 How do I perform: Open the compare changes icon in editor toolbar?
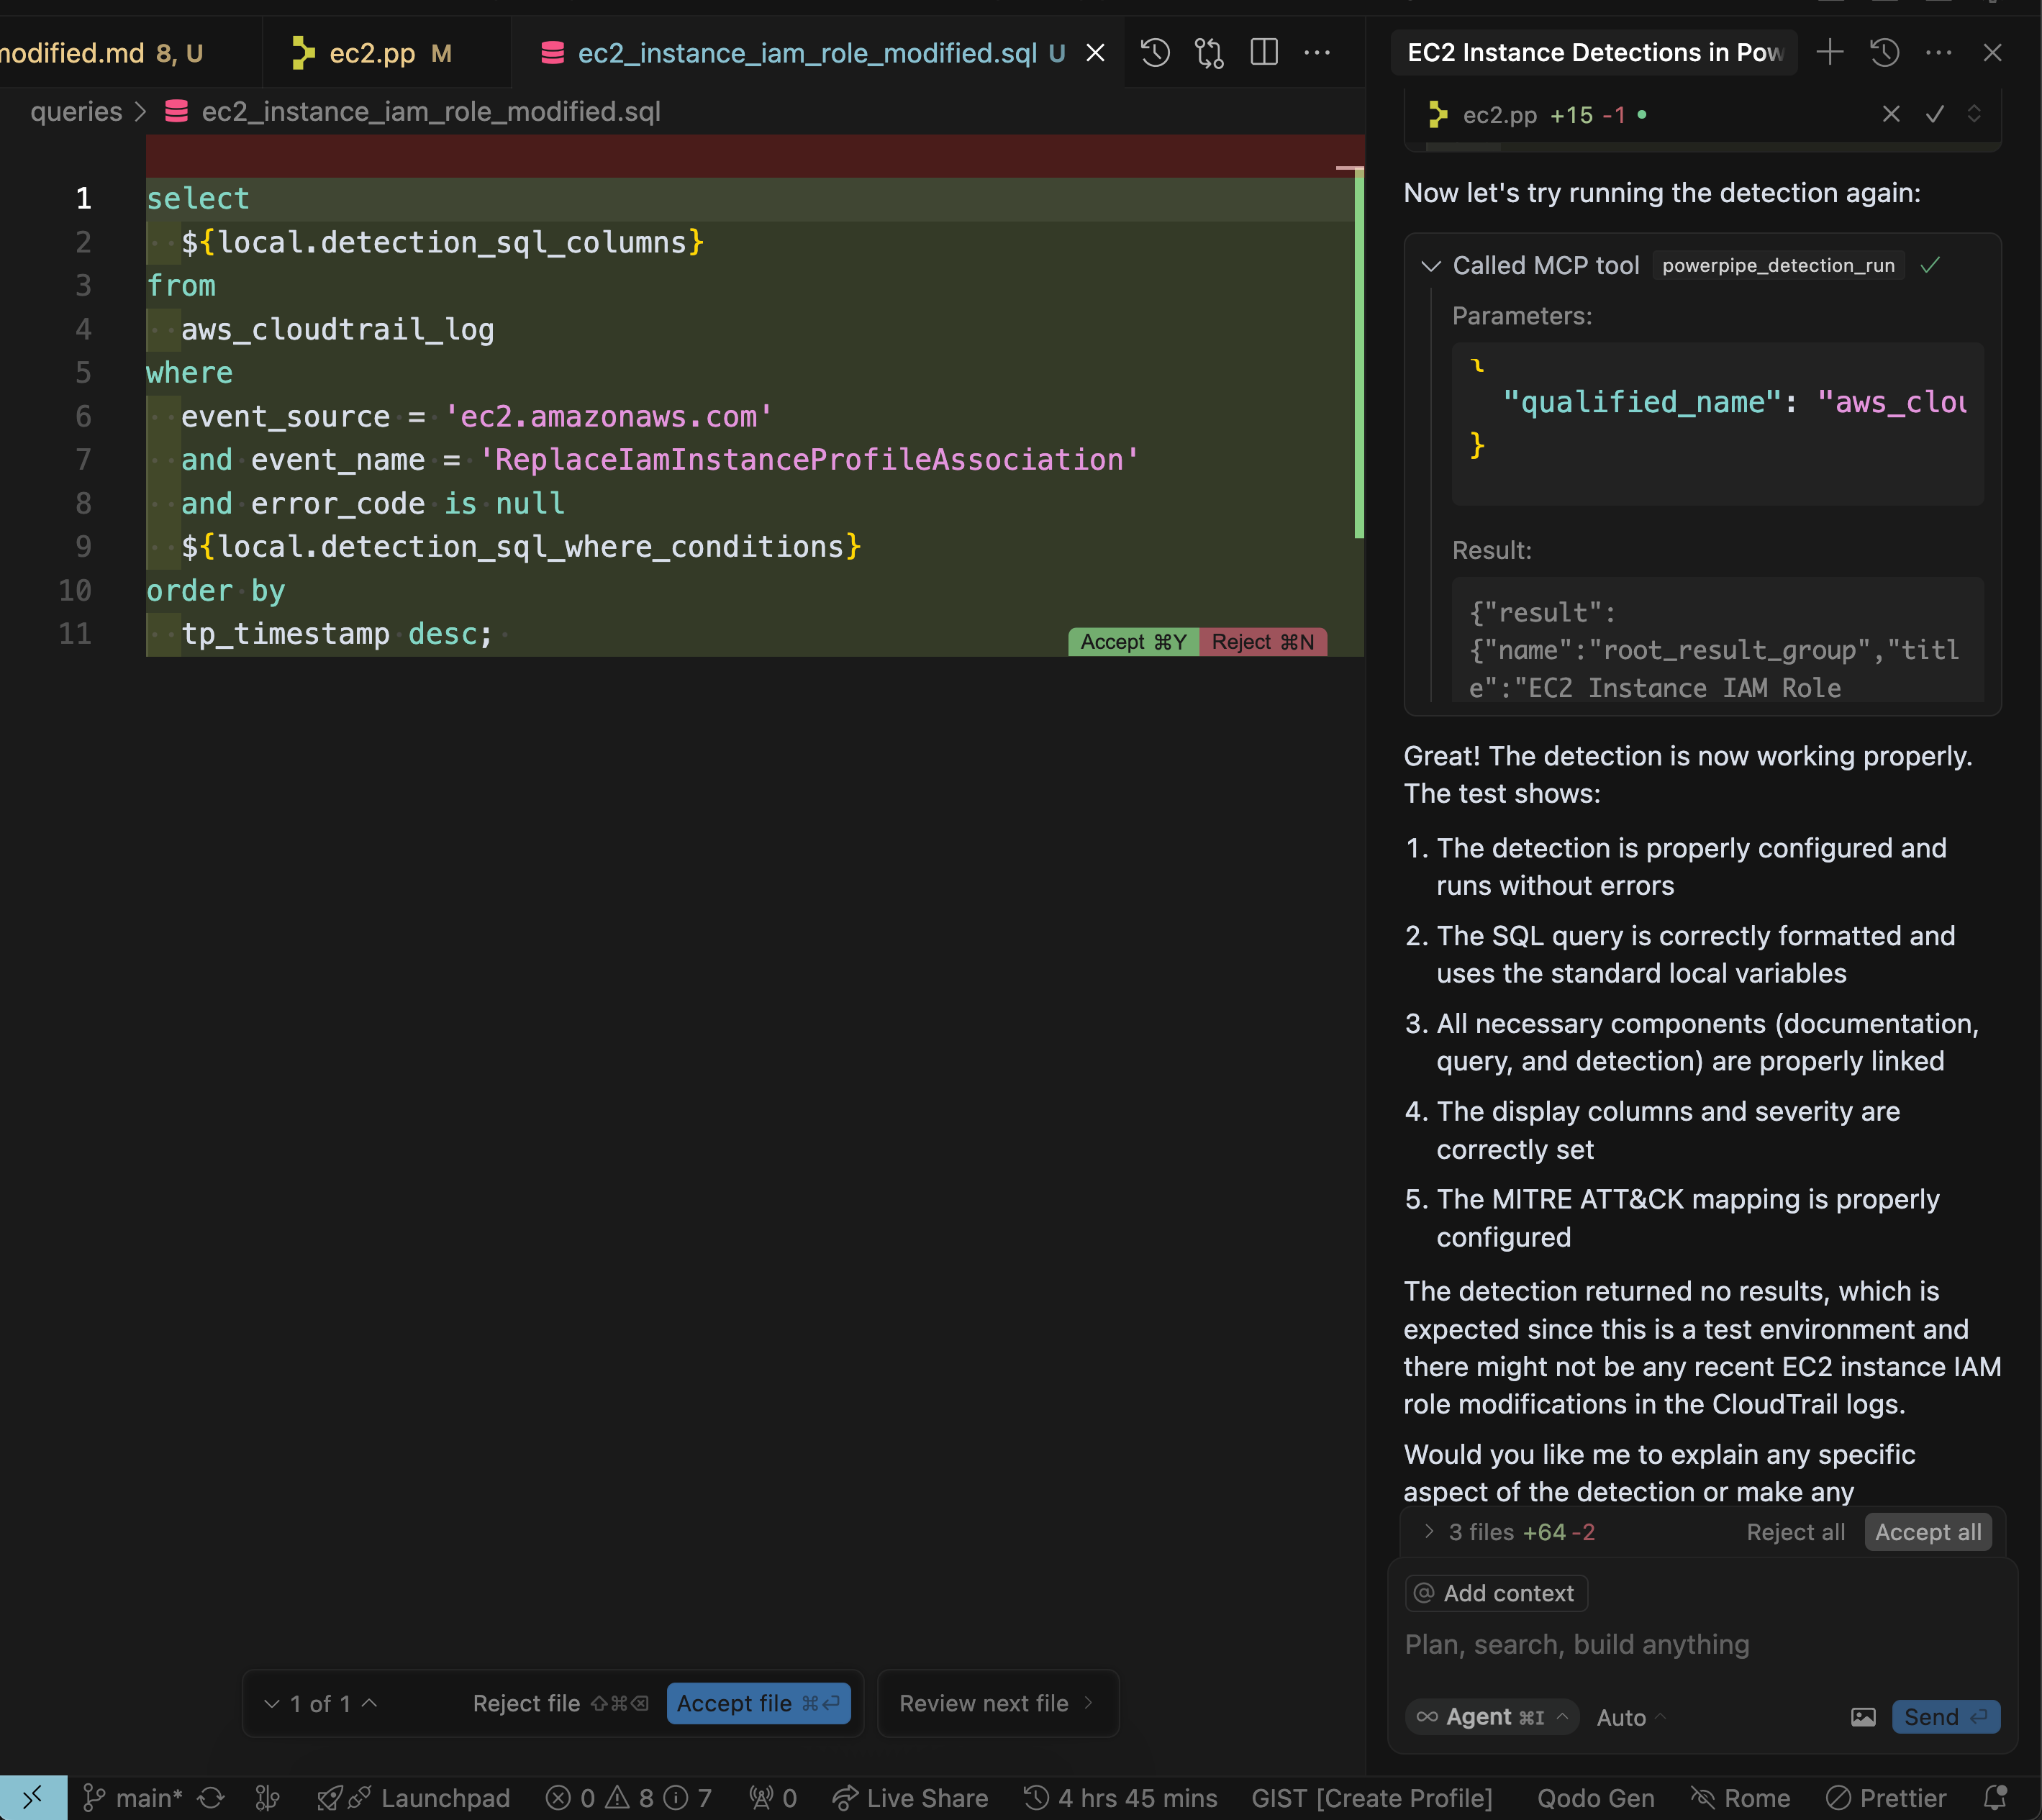click(1208, 52)
